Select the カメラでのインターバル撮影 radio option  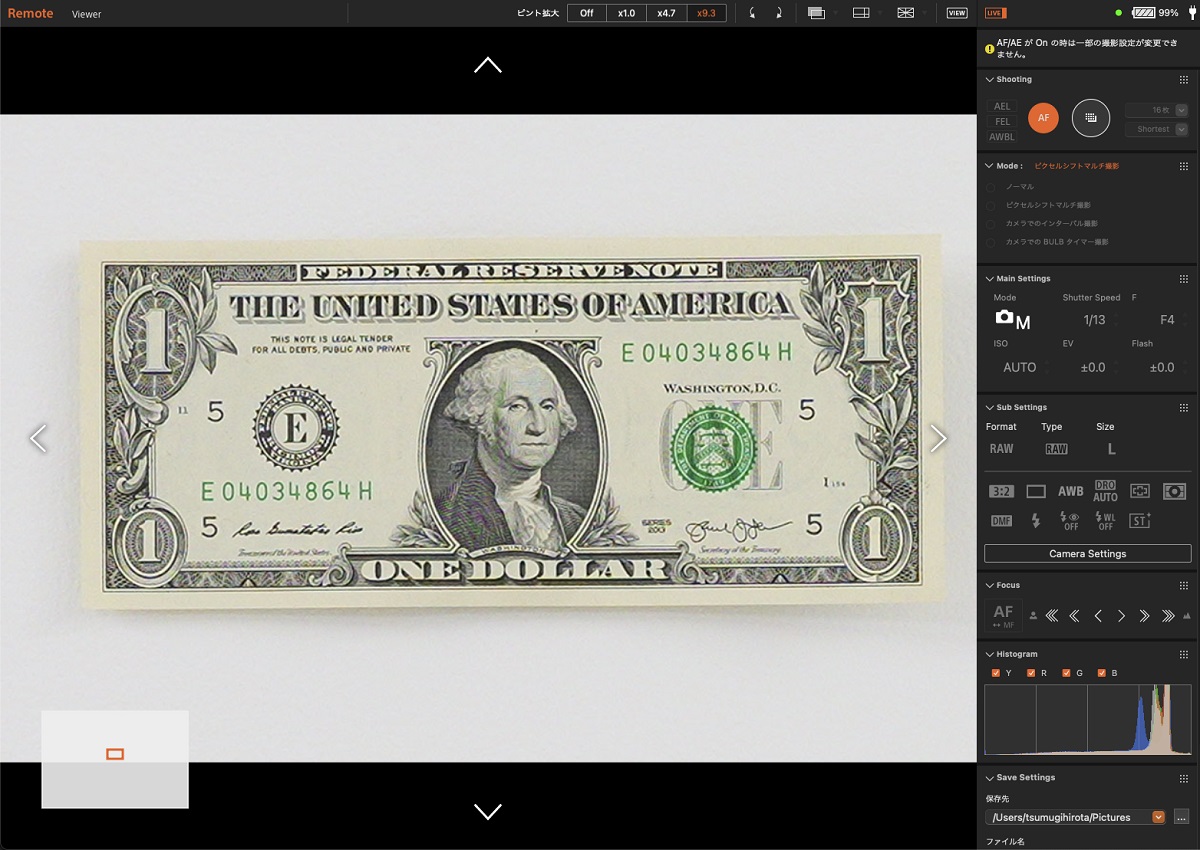991,223
